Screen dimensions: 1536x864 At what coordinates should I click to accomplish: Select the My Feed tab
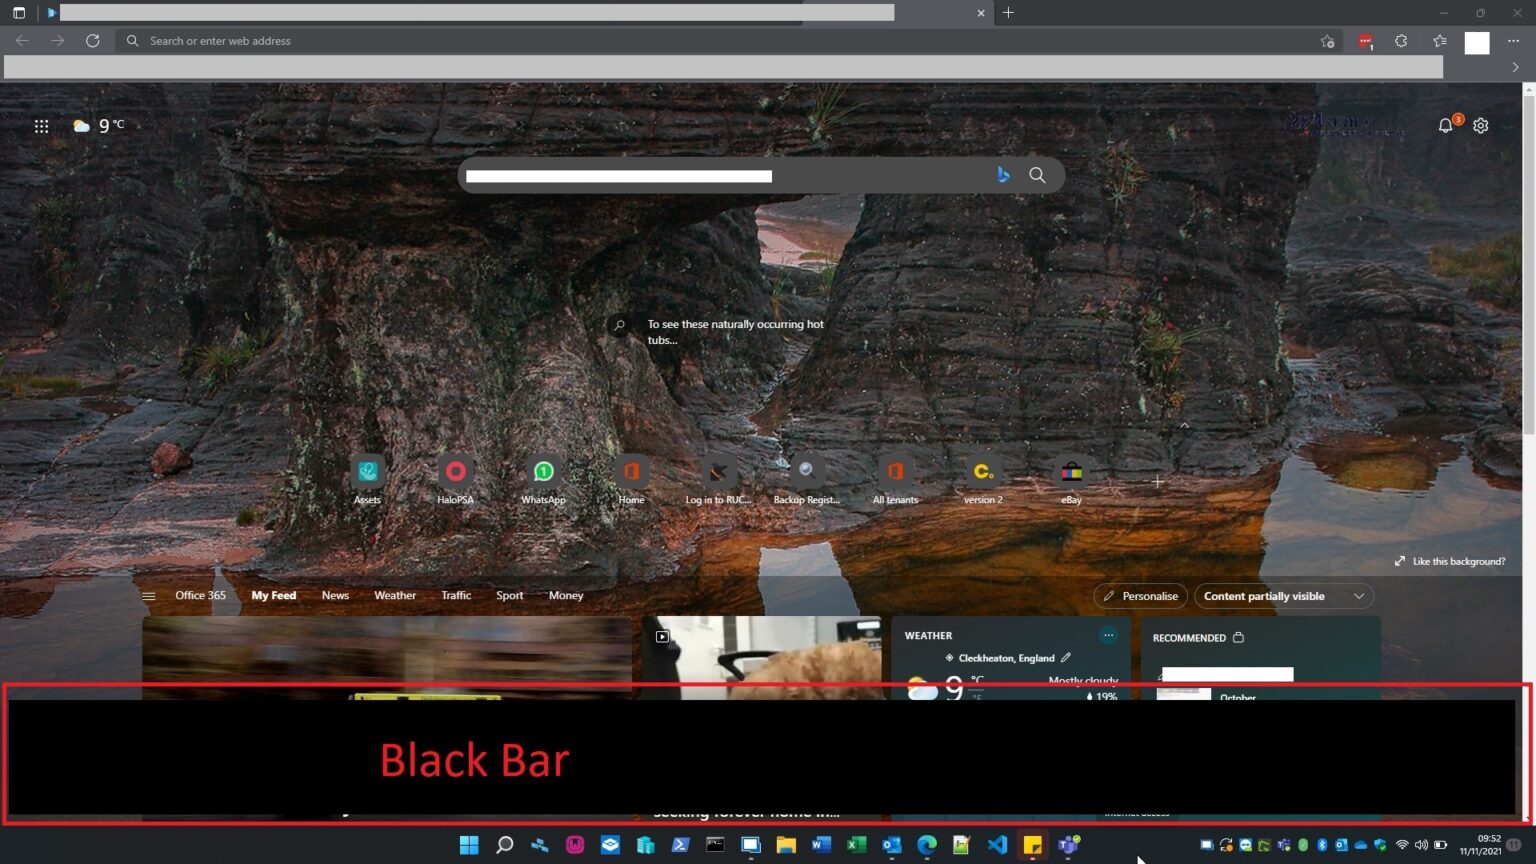point(273,595)
